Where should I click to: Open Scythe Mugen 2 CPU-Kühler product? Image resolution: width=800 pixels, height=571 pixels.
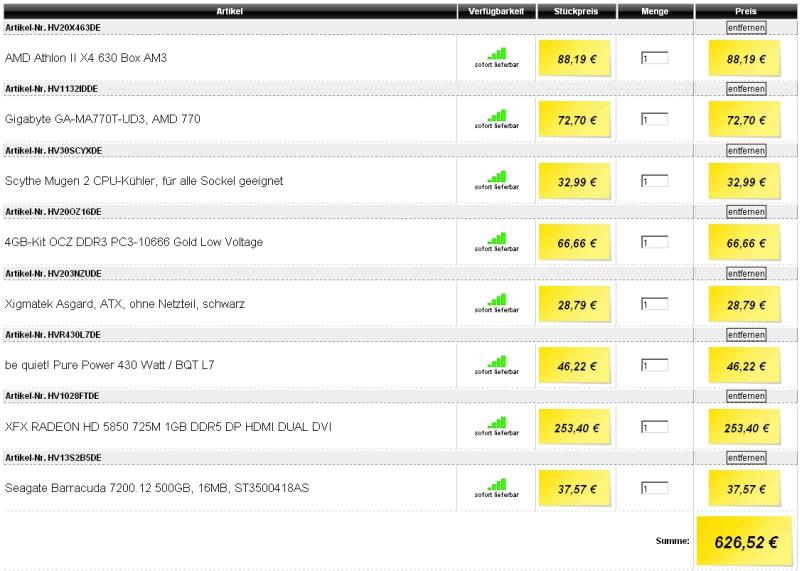tap(144, 181)
